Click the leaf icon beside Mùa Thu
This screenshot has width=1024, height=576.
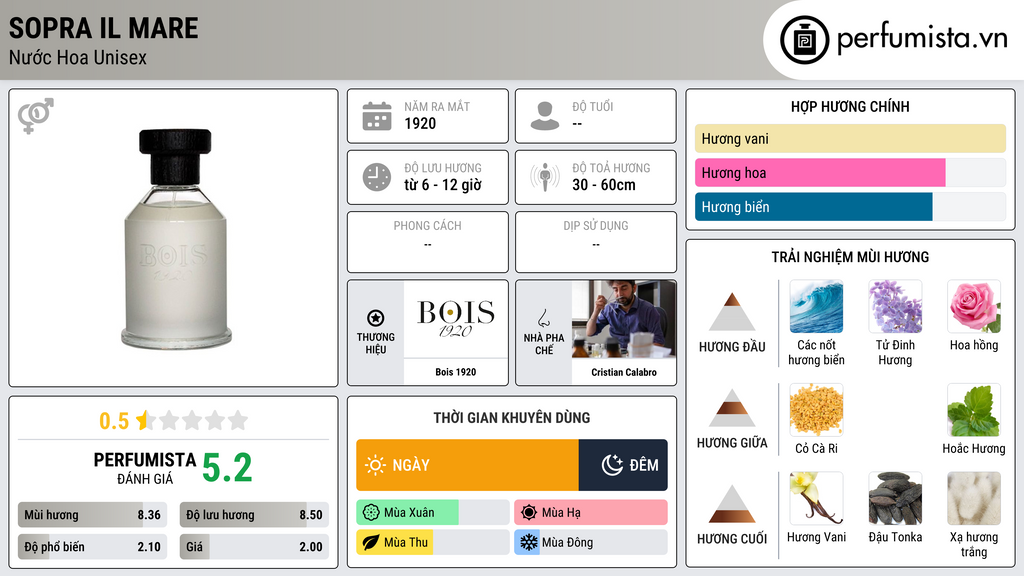[x=371, y=542]
